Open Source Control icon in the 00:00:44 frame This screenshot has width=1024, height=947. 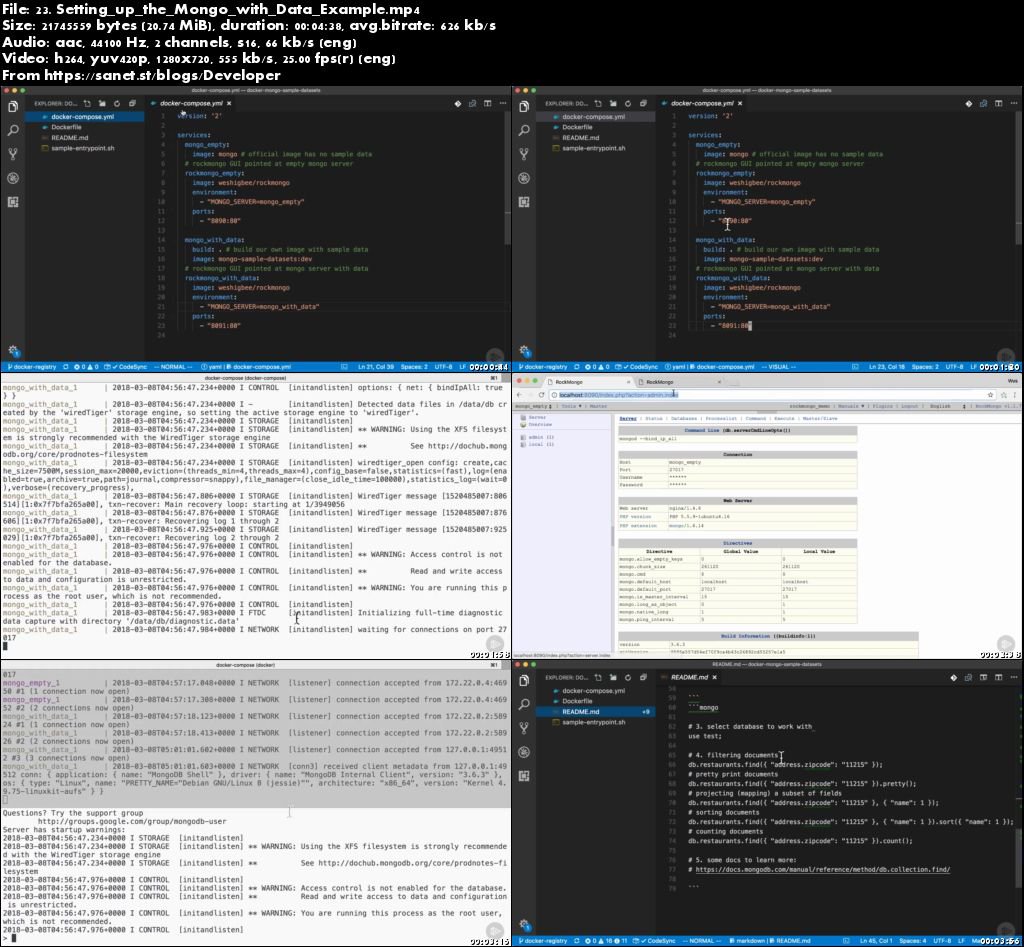(x=13, y=154)
